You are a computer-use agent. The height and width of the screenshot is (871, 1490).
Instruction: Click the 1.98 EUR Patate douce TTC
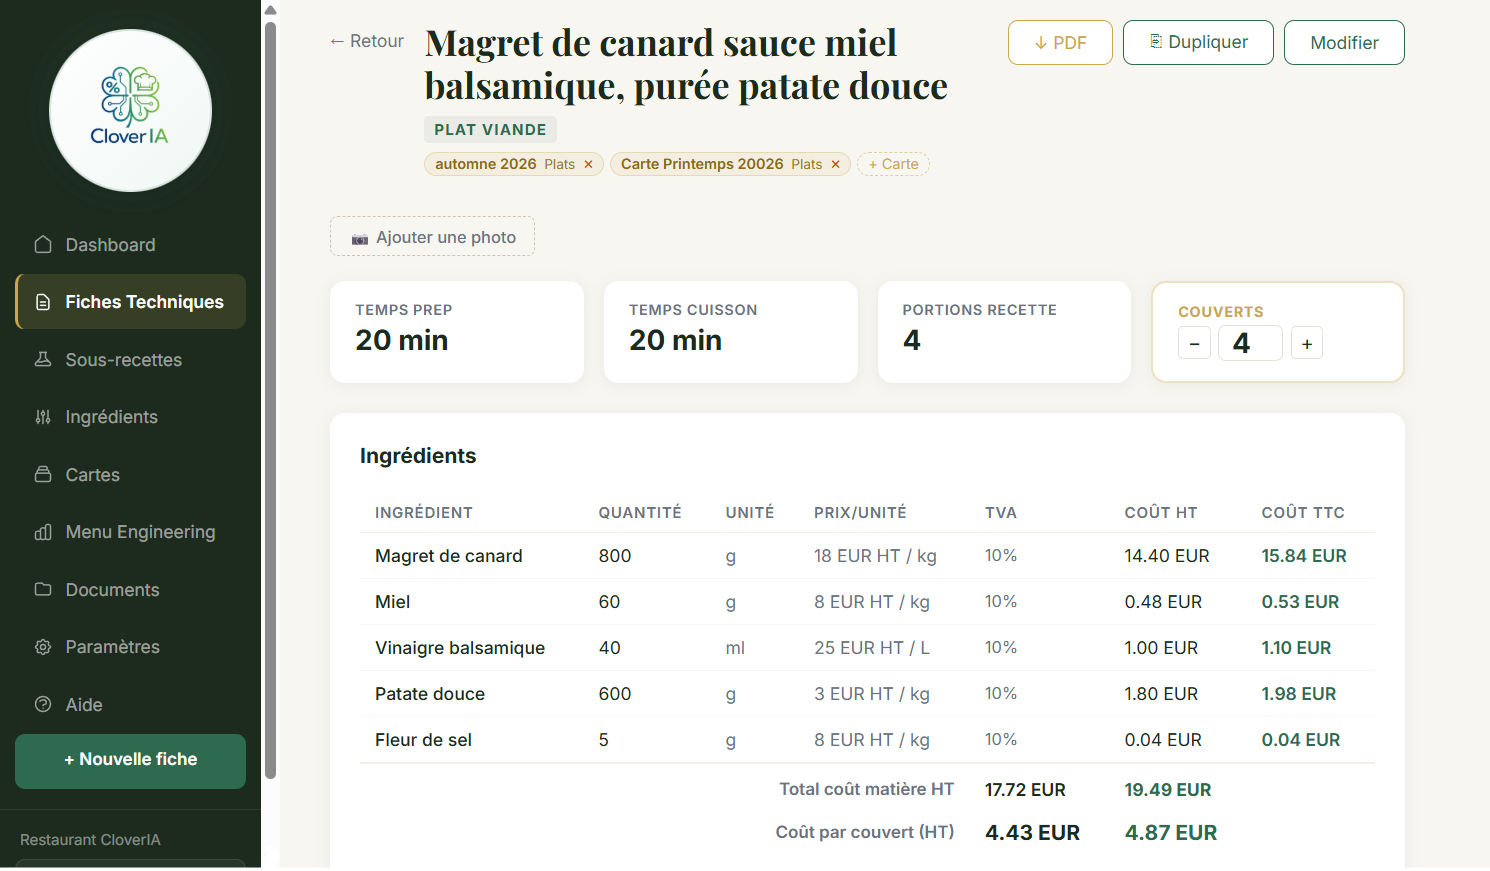click(x=1299, y=694)
